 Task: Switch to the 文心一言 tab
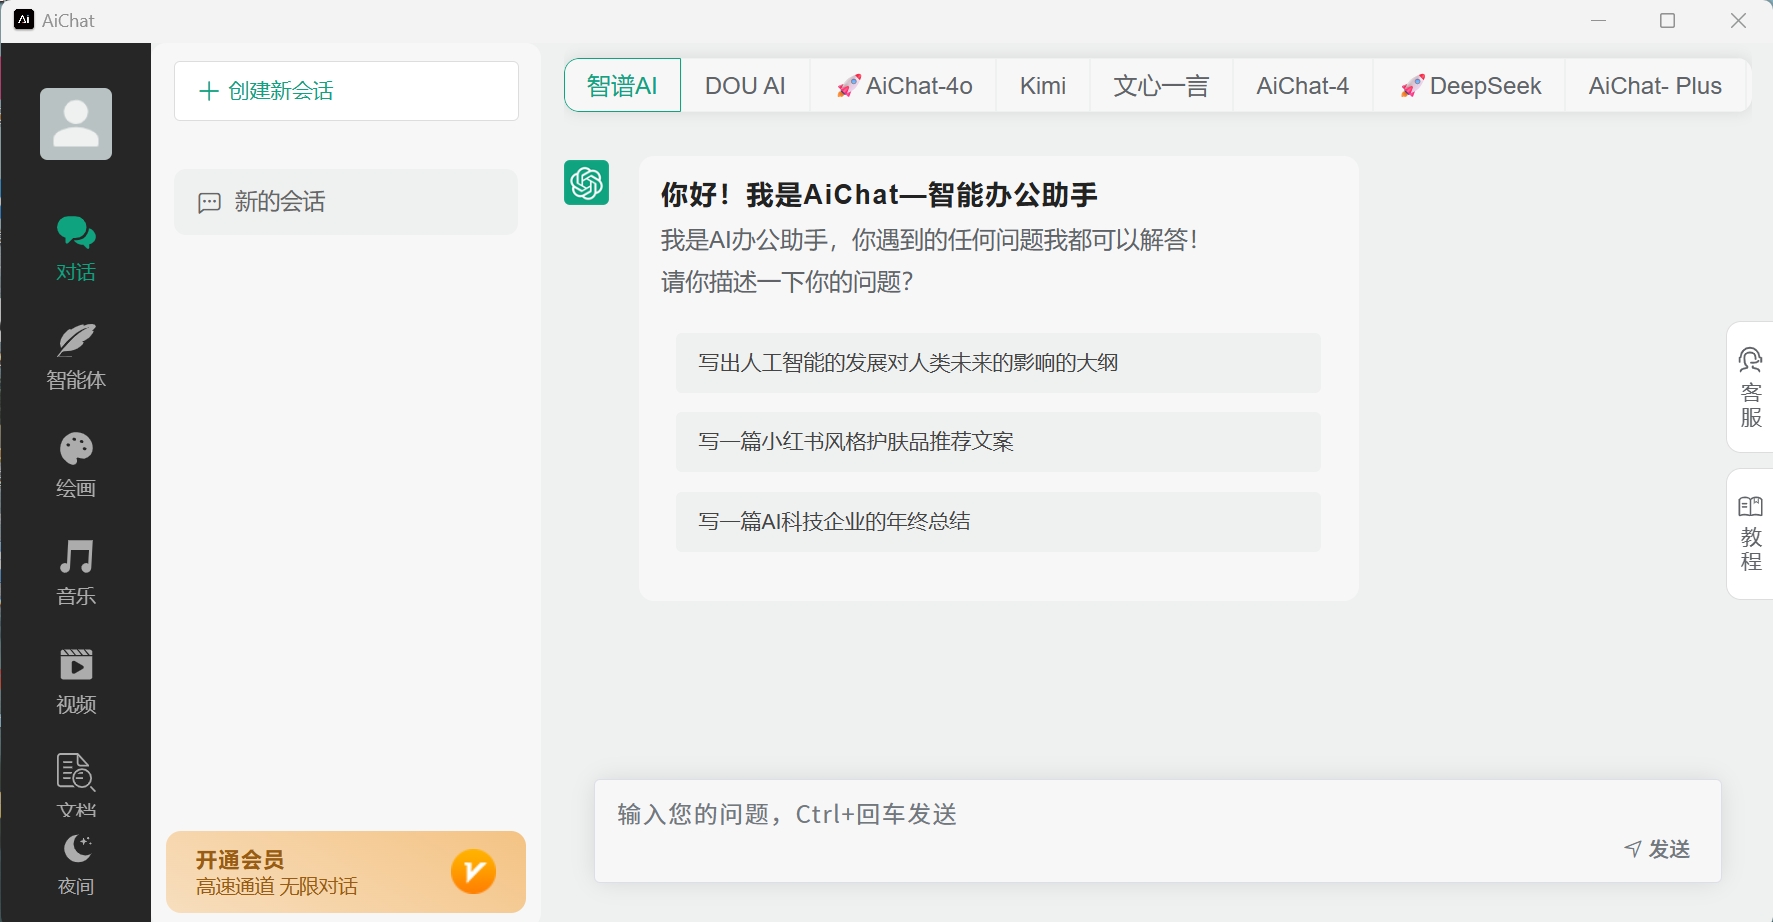coord(1160,85)
